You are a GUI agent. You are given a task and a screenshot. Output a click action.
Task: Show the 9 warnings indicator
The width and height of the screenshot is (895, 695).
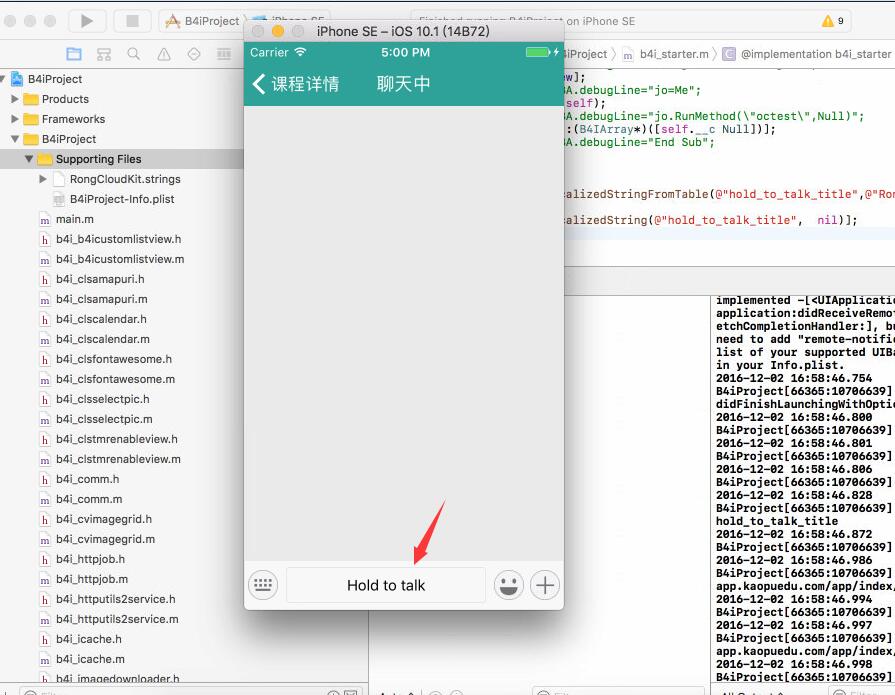point(833,21)
